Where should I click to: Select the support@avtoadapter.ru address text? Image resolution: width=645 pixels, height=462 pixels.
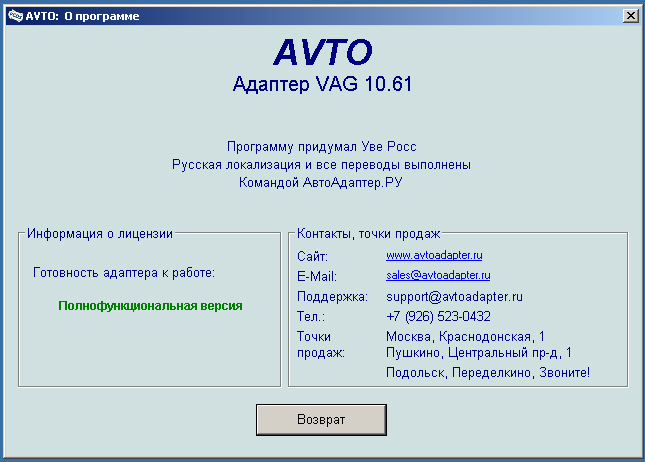tap(454, 297)
